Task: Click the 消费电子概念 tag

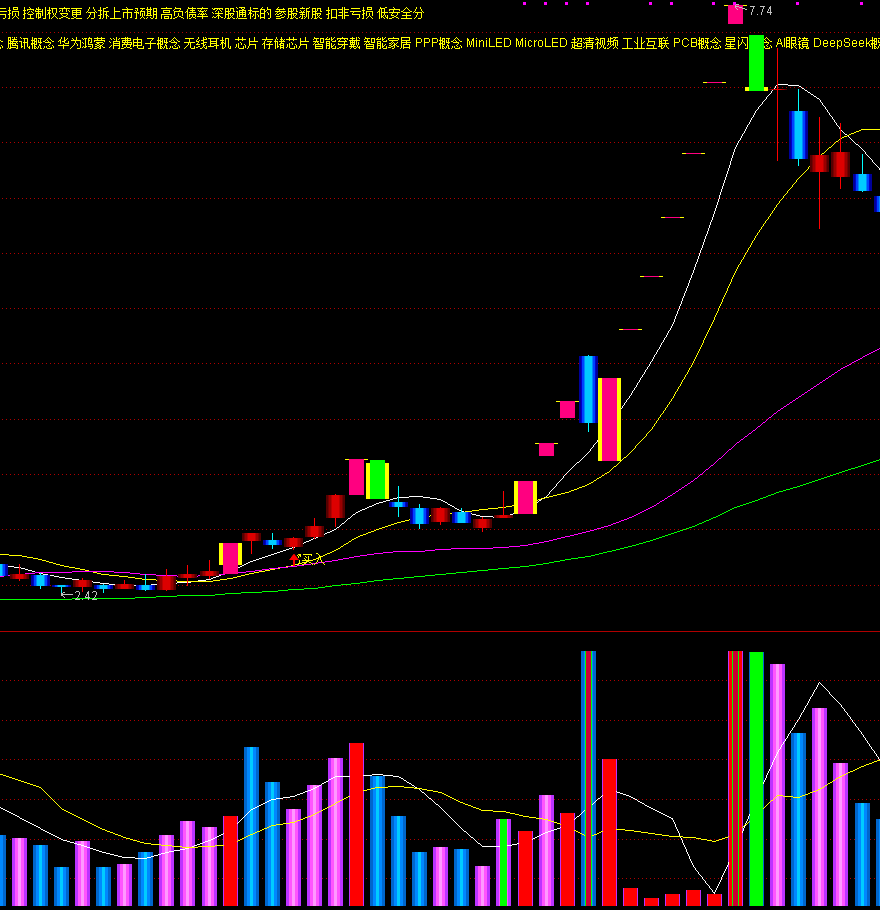Action: point(144,44)
